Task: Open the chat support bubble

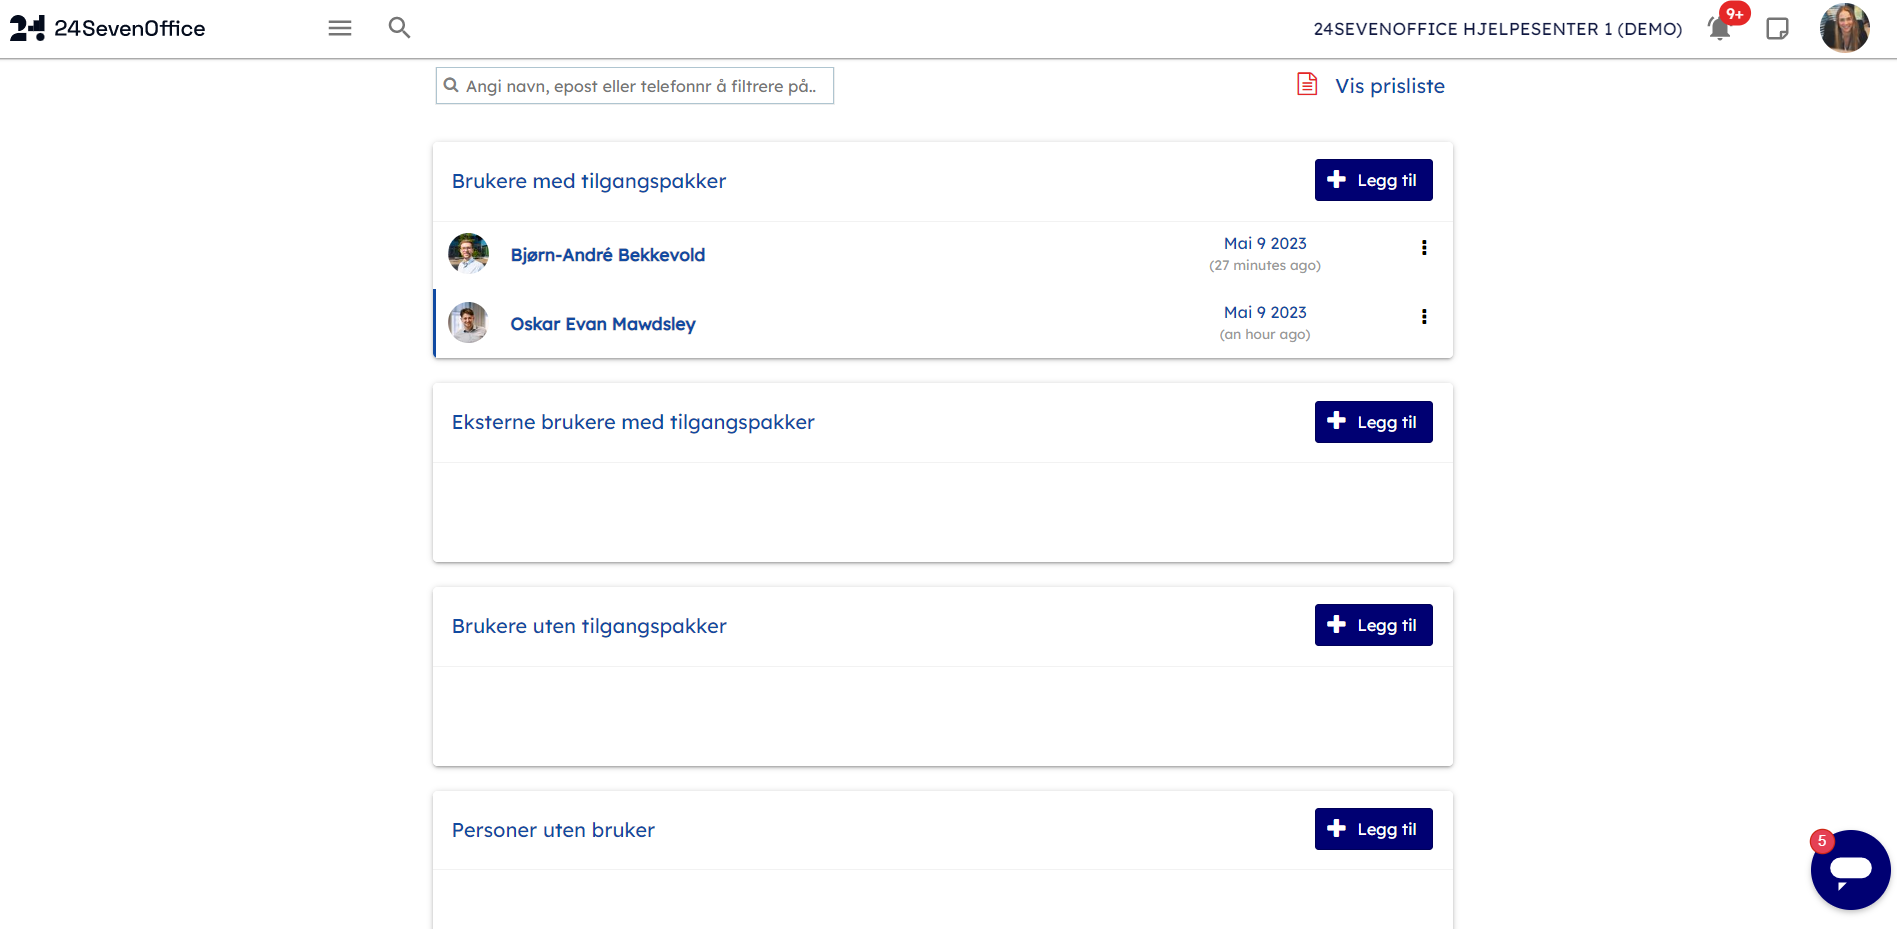Action: coord(1849,869)
